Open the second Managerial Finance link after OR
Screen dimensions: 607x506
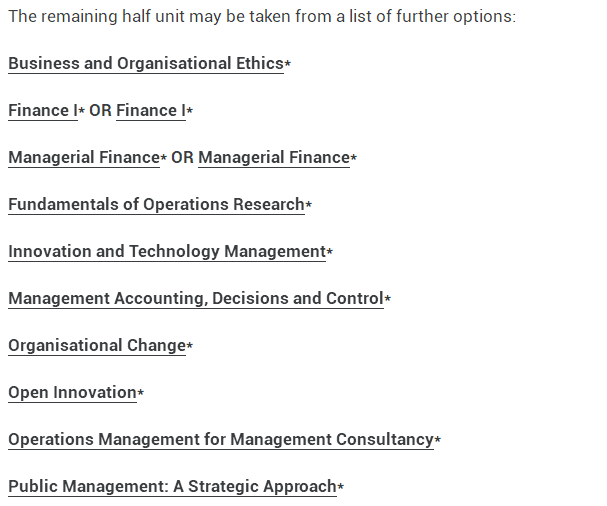coord(274,158)
